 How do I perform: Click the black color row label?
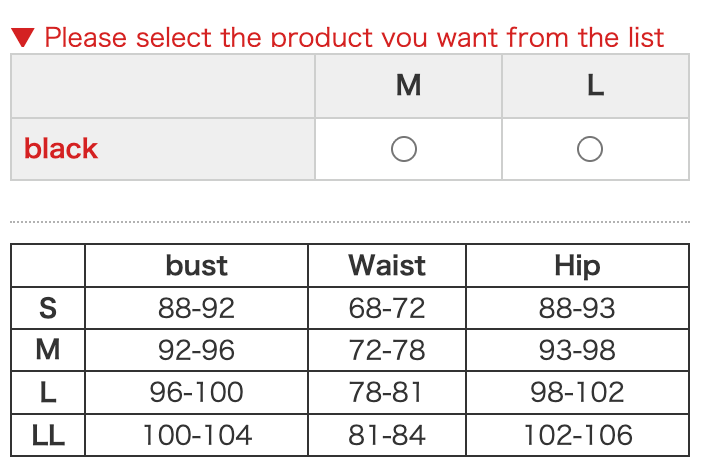(x=61, y=149)
